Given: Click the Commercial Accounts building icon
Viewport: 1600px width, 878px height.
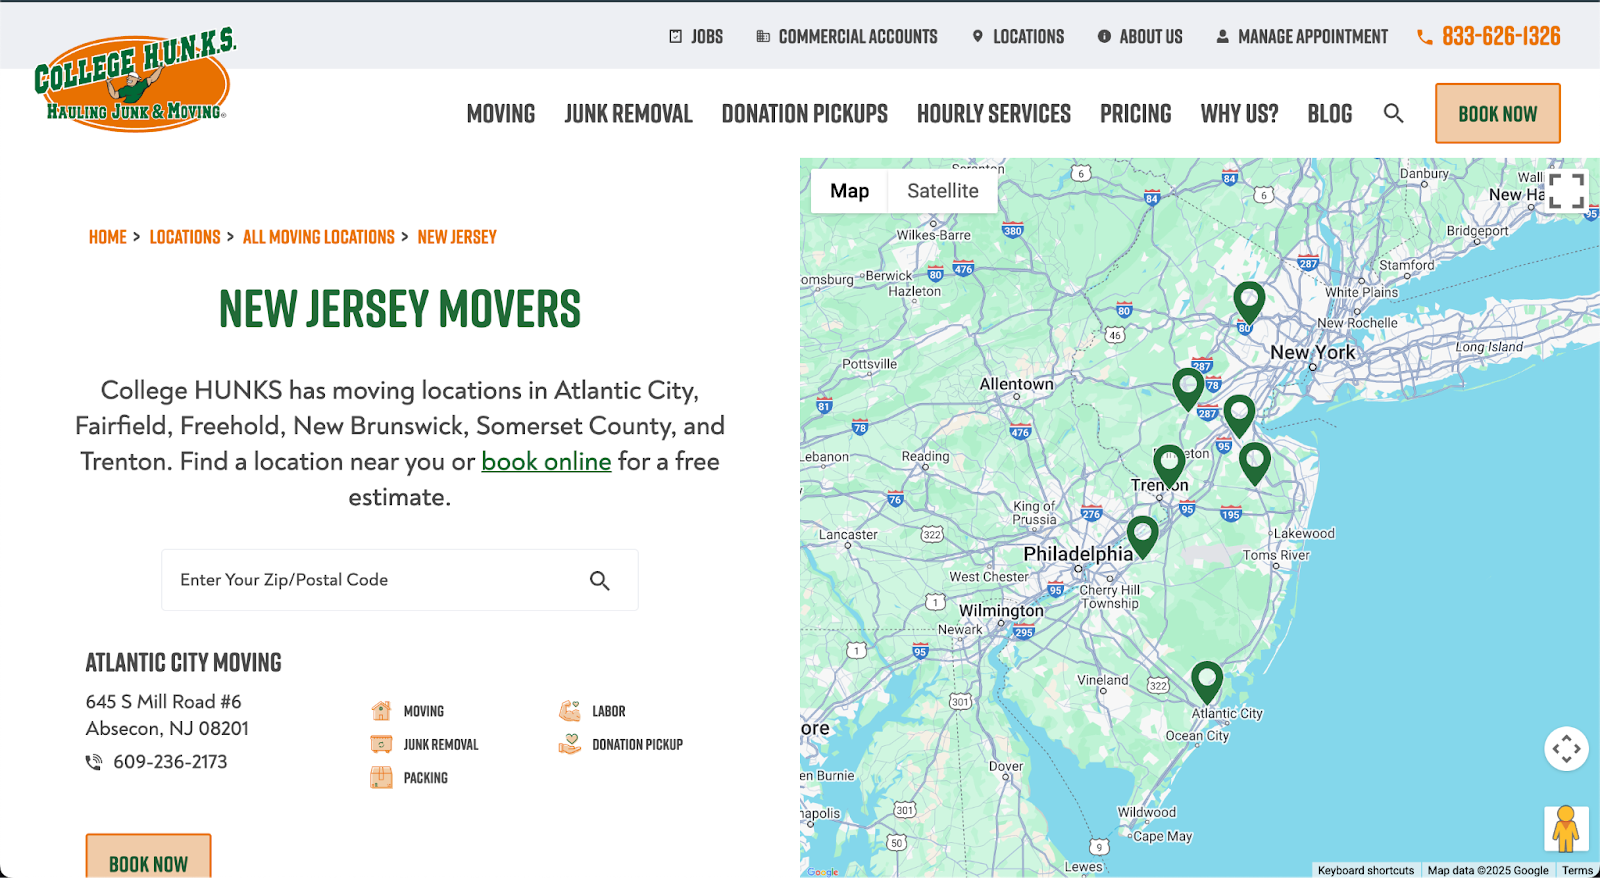Looking at the screenshot, I should [763, 36].
